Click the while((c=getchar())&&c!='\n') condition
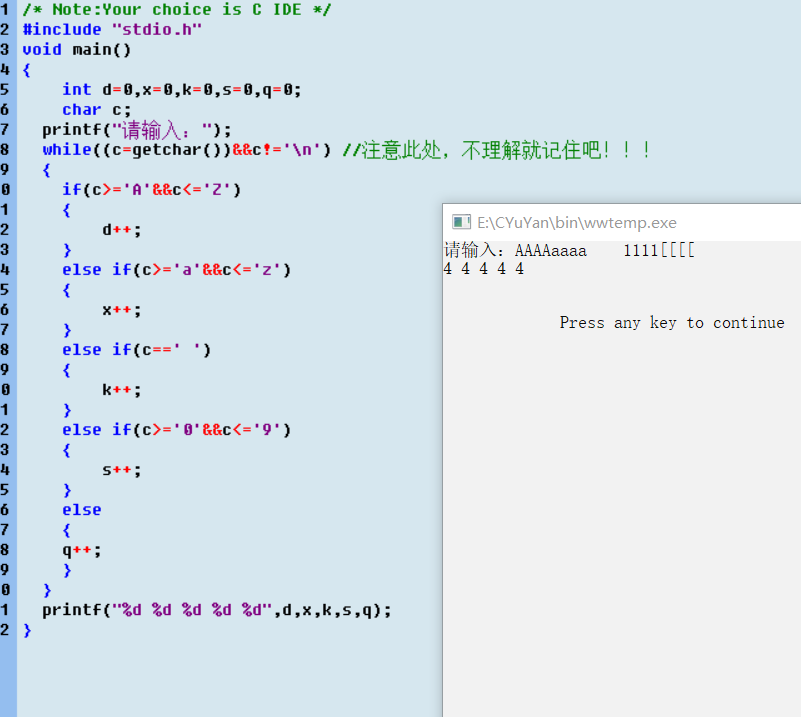 click(x=187, y=150)
